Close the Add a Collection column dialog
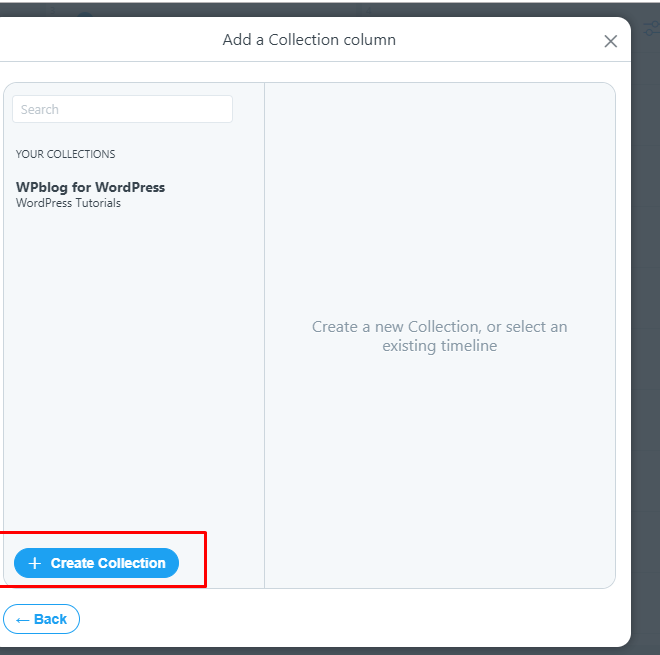The width and height of the screenshot is (660, 655). point(610,41)
